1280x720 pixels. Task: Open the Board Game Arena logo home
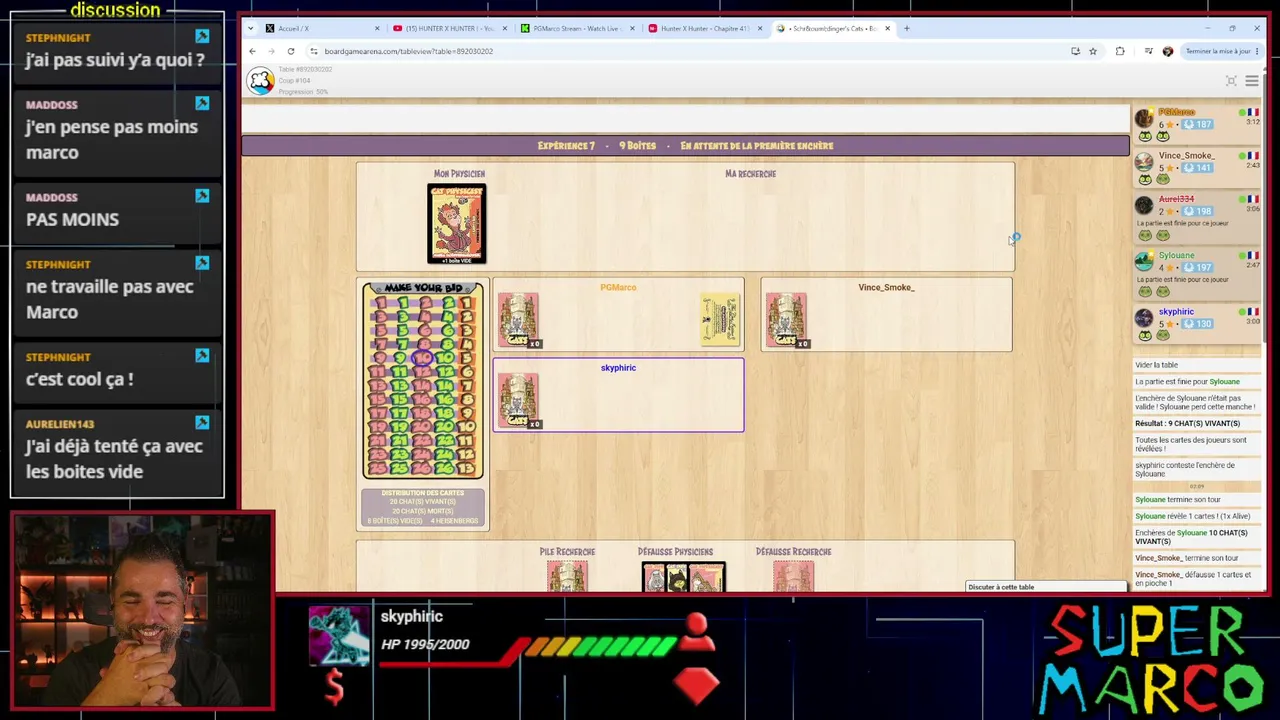pos(261,81)
